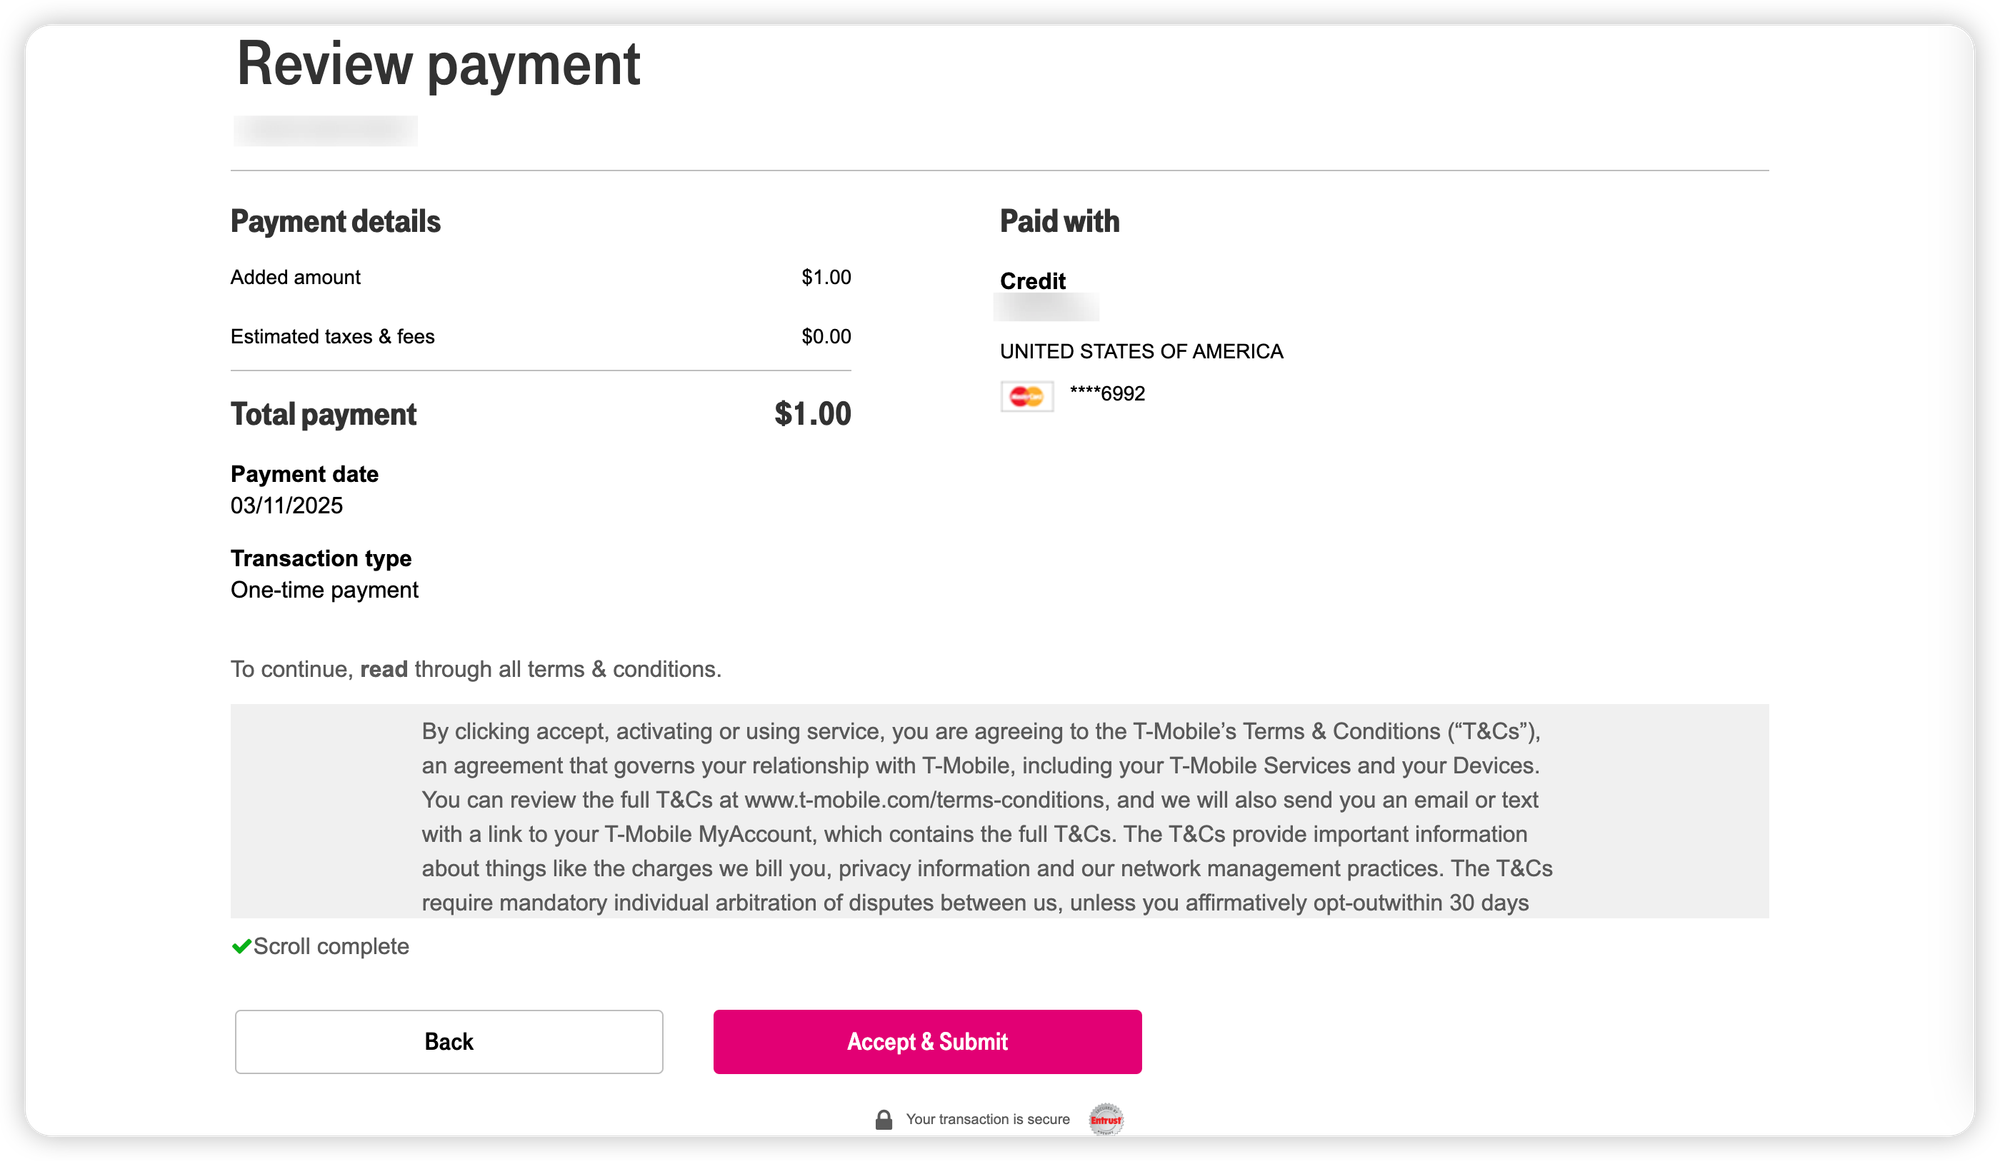Click the padlock security icon
This screenshot has height=1161, width=2000.
pos(883,1120)
